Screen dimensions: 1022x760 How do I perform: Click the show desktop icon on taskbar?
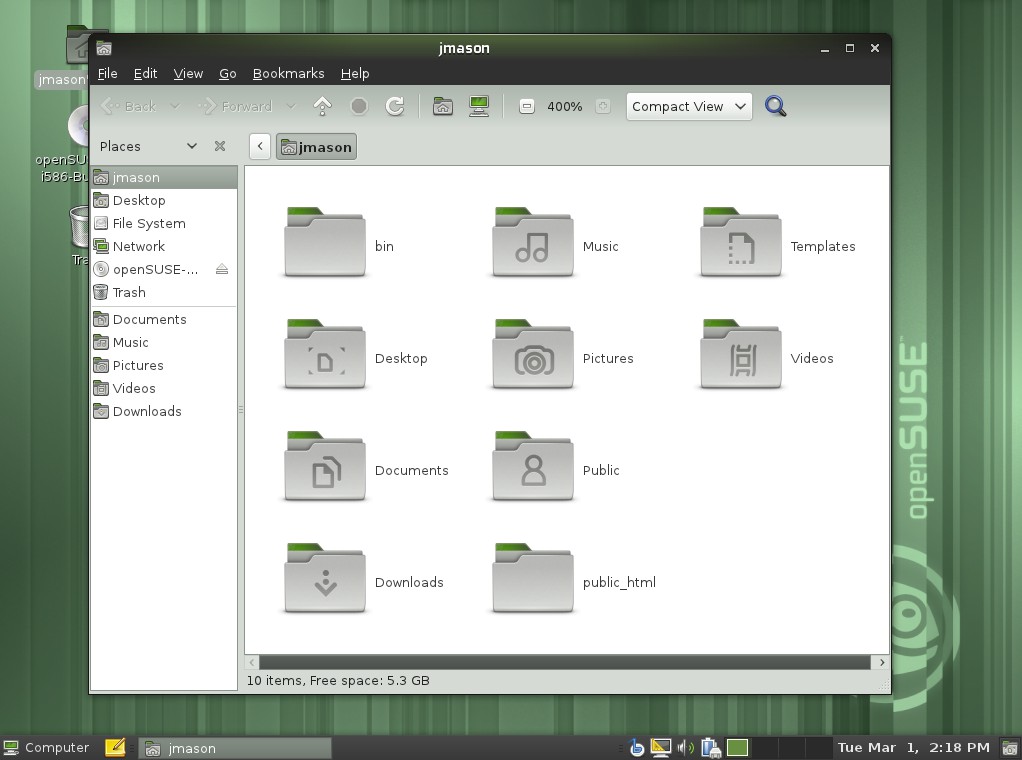pyautogui.click(x=1009, y=748)
